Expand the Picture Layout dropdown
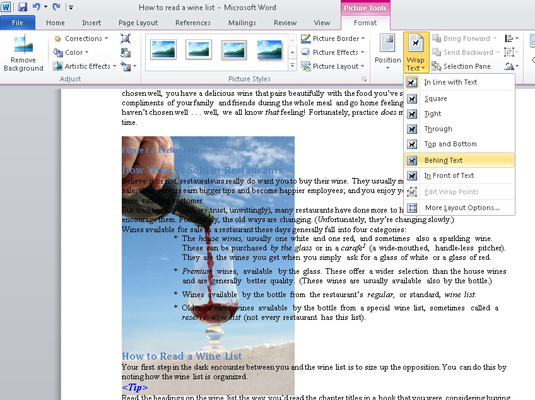This screenshot has height=400, width=535. [x=333, y=66]
